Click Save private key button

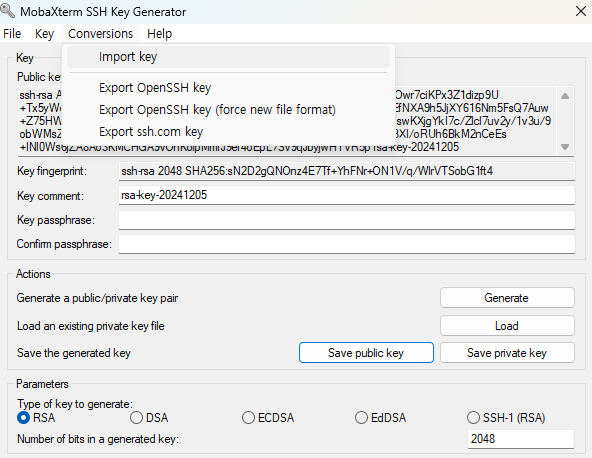point(507,353)
